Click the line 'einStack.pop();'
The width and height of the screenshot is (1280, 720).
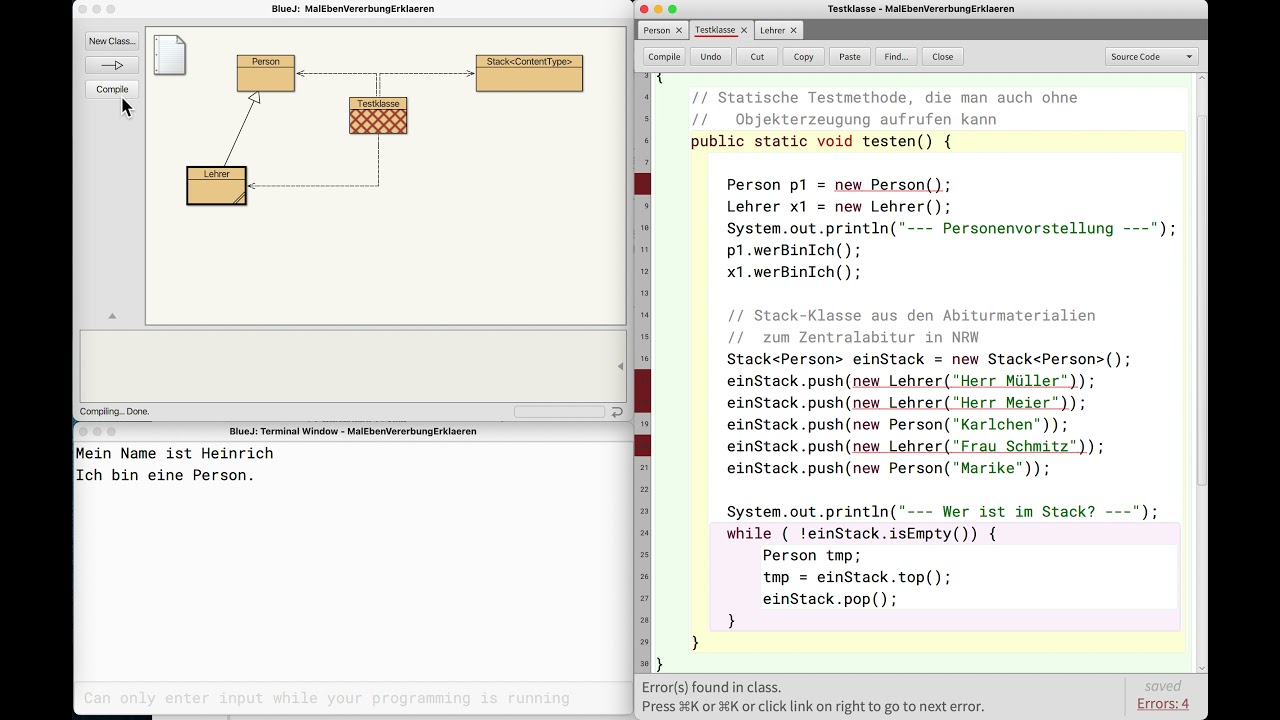click(830, 599)
